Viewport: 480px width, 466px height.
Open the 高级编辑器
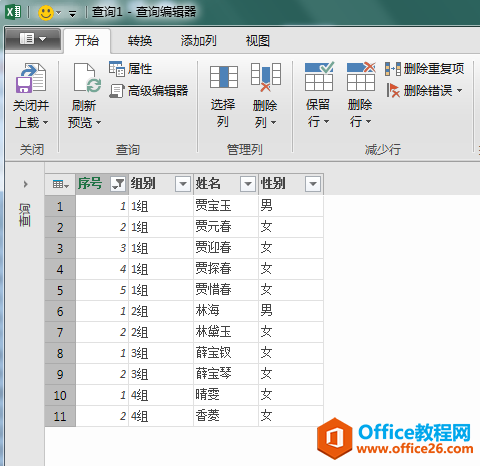[x=149, y=90]
